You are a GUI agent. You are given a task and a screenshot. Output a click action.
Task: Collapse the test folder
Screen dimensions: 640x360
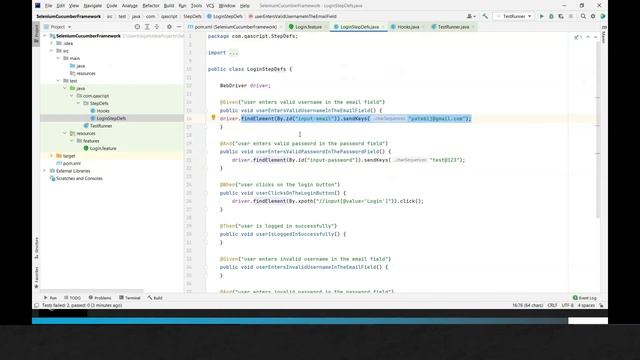pos(58,81)
